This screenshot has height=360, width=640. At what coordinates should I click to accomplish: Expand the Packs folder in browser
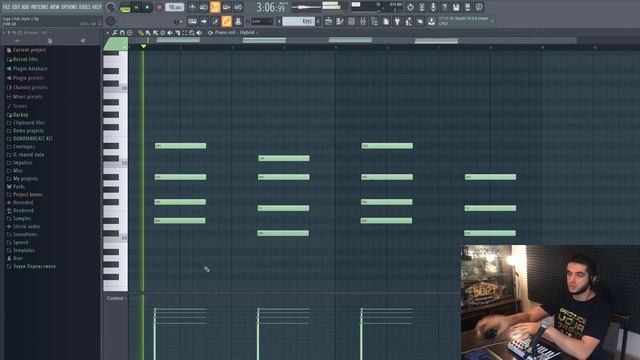pyautogui.click(x=19, y=187)
